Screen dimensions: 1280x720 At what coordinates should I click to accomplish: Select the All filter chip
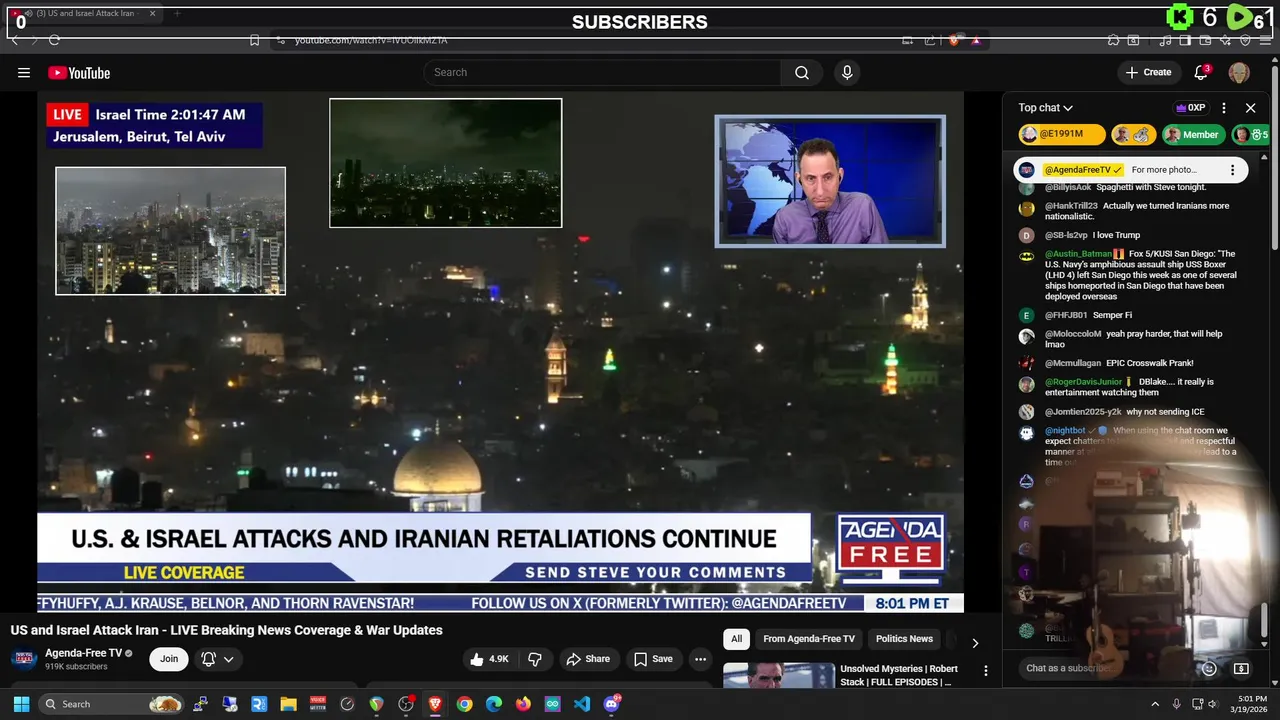736,639
